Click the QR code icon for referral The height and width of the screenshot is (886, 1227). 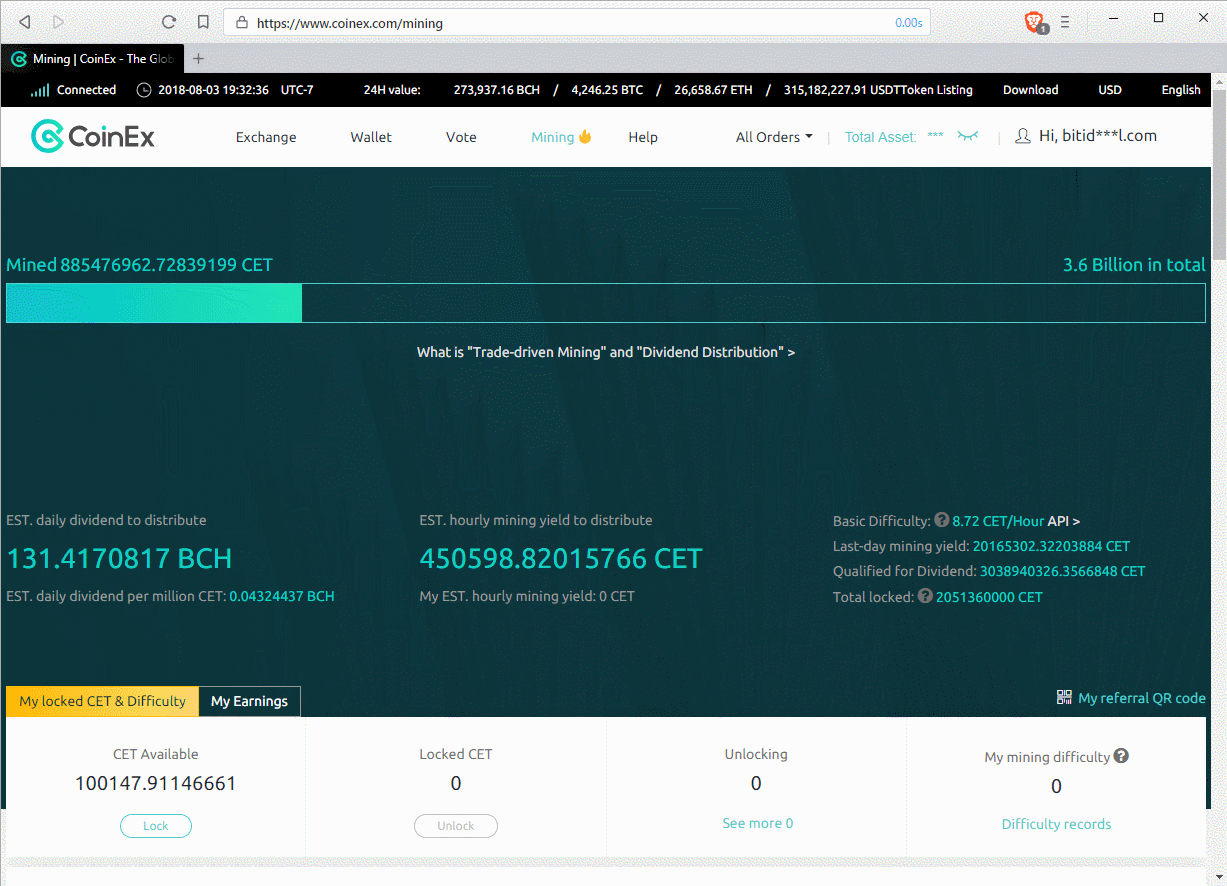(x=1064, y=697)
